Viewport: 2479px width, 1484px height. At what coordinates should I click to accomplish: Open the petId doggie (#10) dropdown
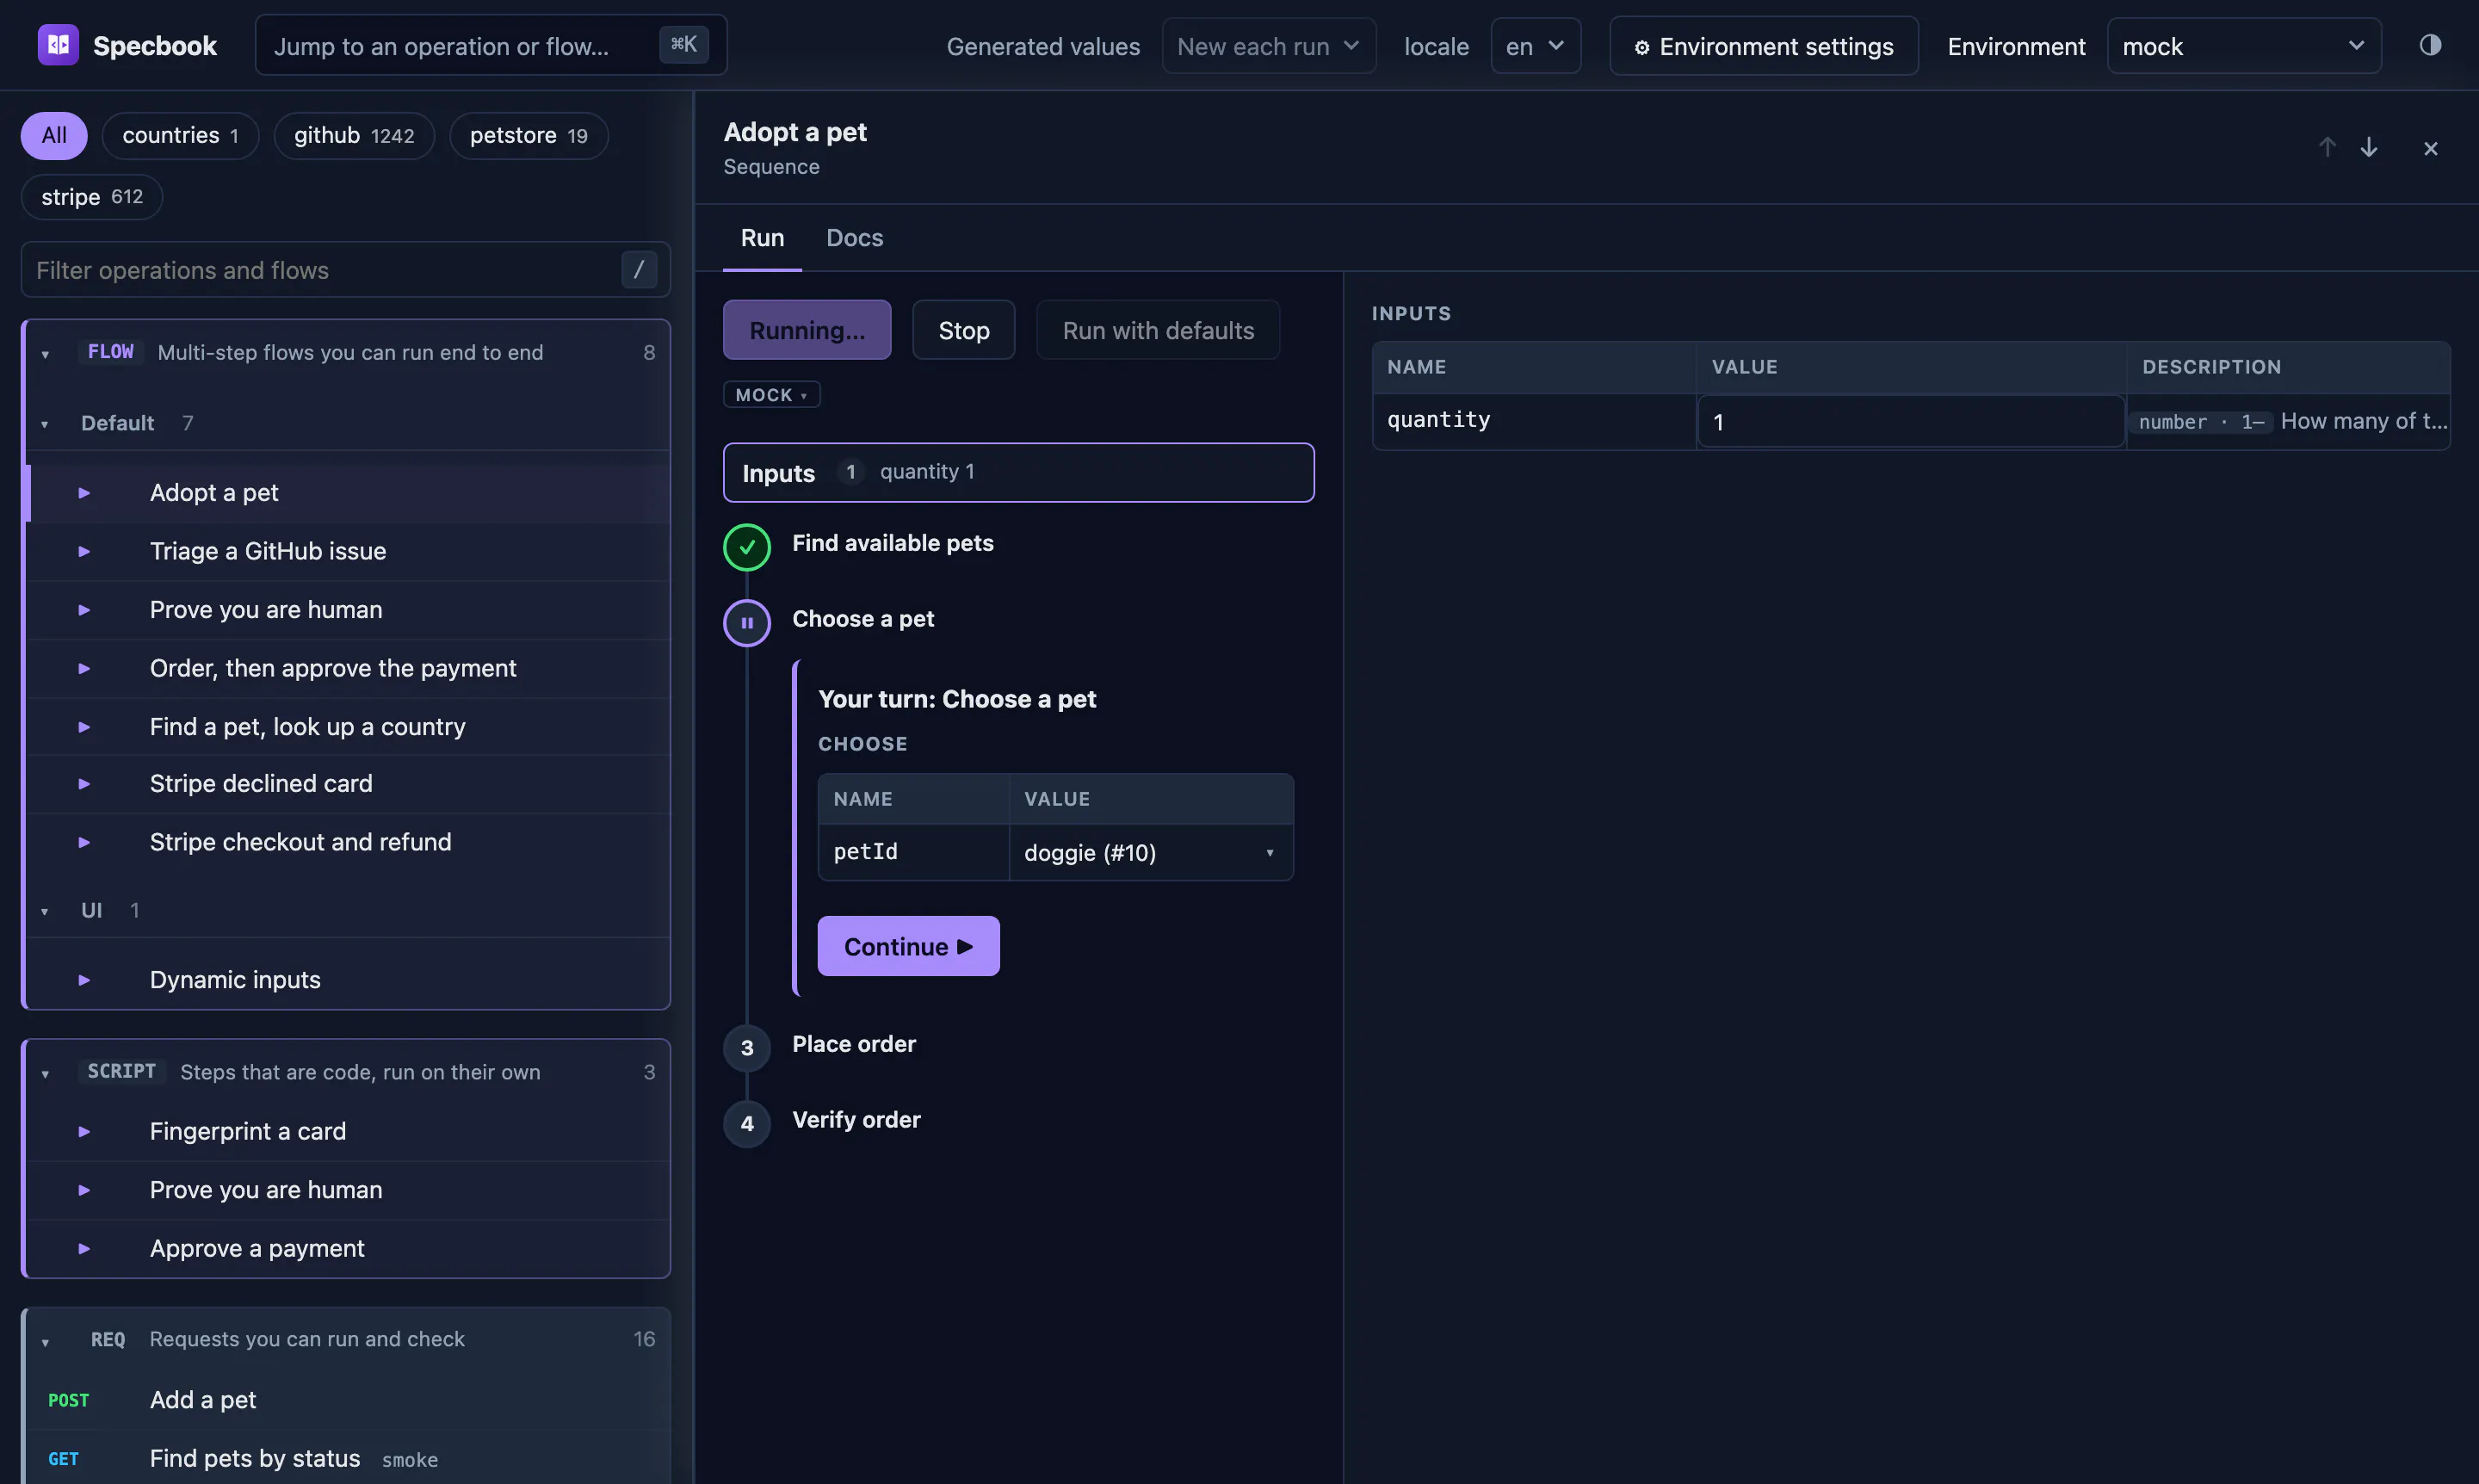1151,853
